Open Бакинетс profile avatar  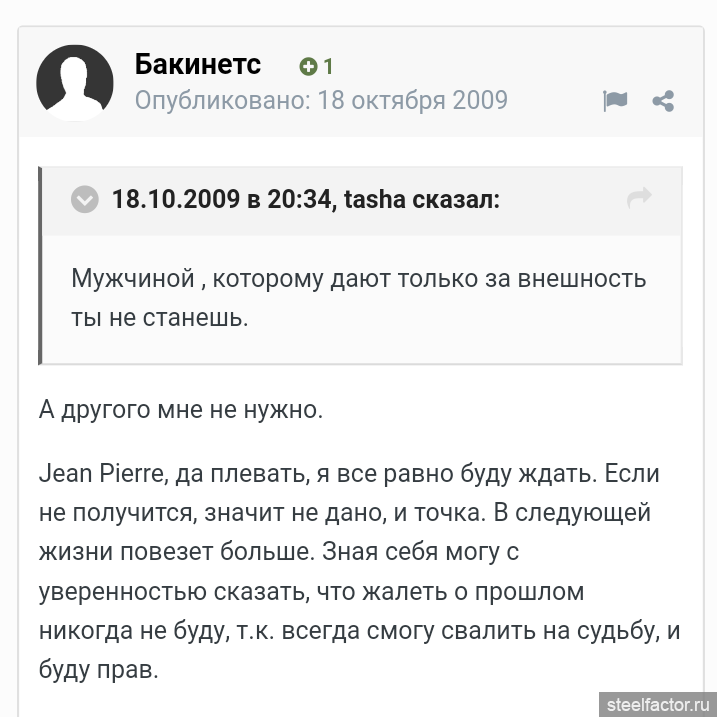(75, 82)
